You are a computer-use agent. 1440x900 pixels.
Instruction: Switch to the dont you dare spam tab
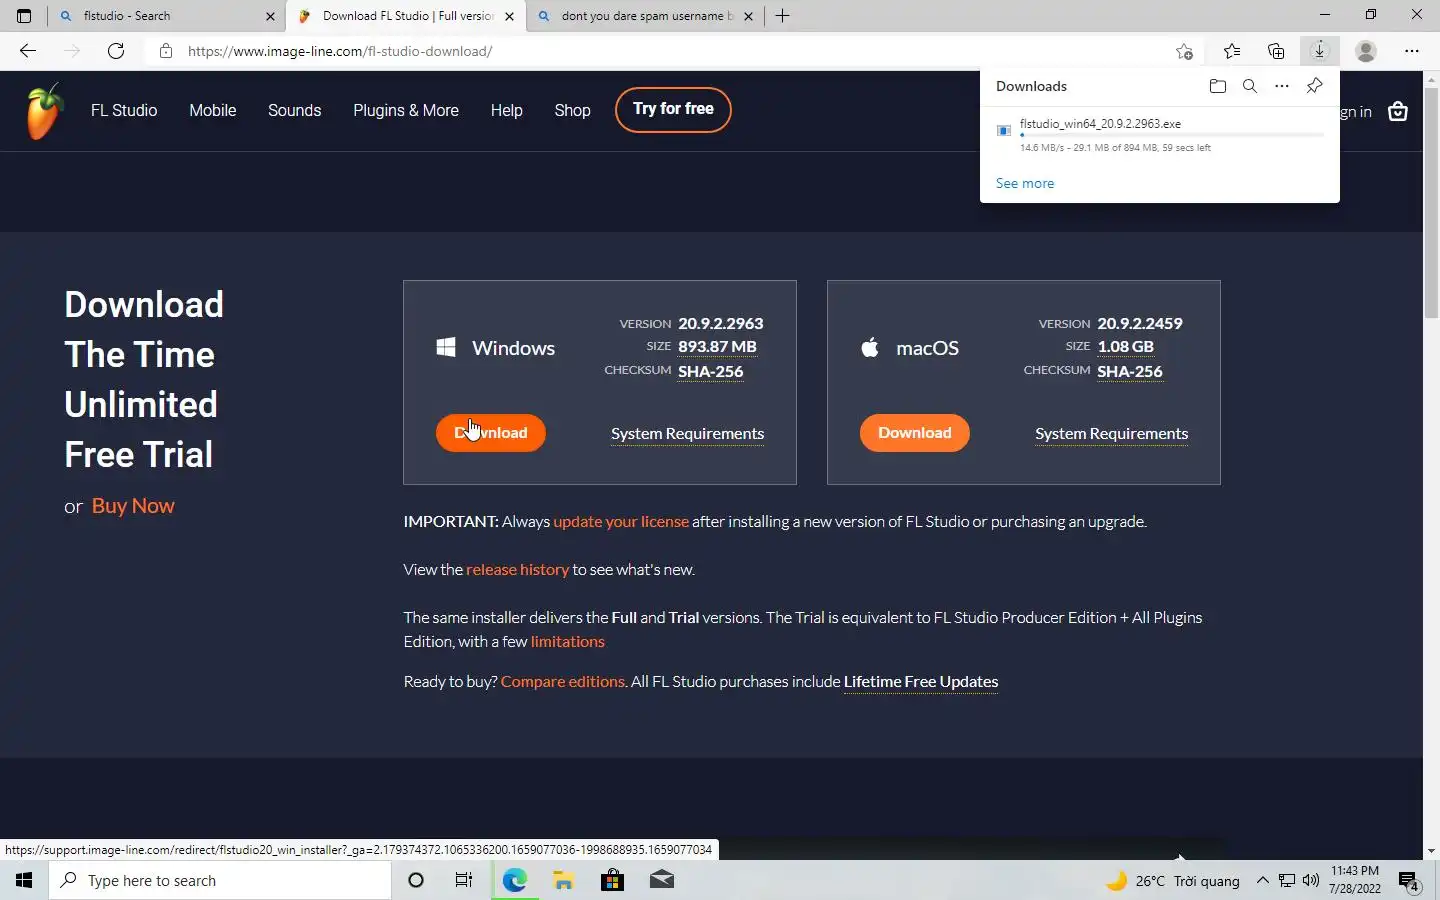tap(644, 16)
